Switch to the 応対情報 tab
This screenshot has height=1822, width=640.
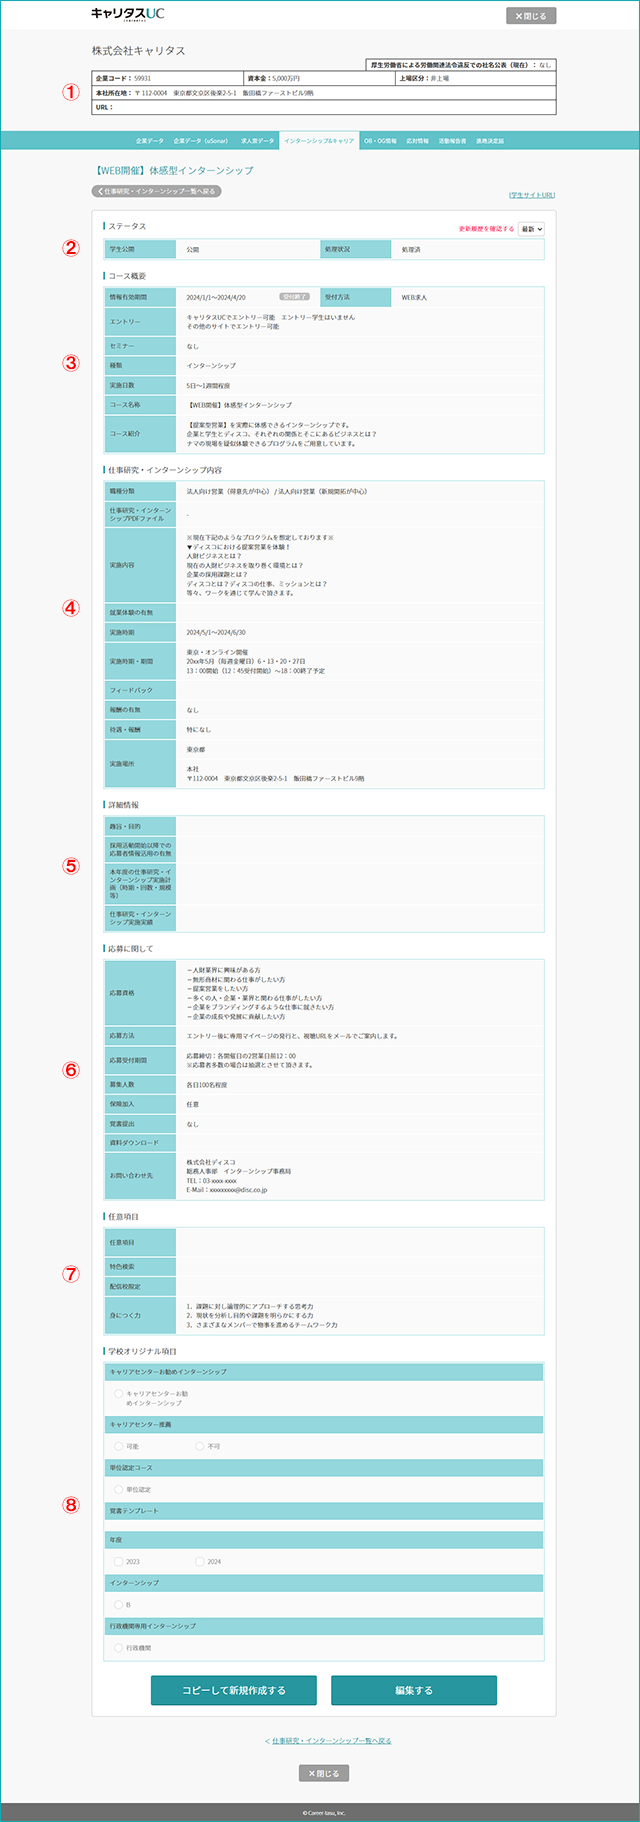(x=417, y=141)
